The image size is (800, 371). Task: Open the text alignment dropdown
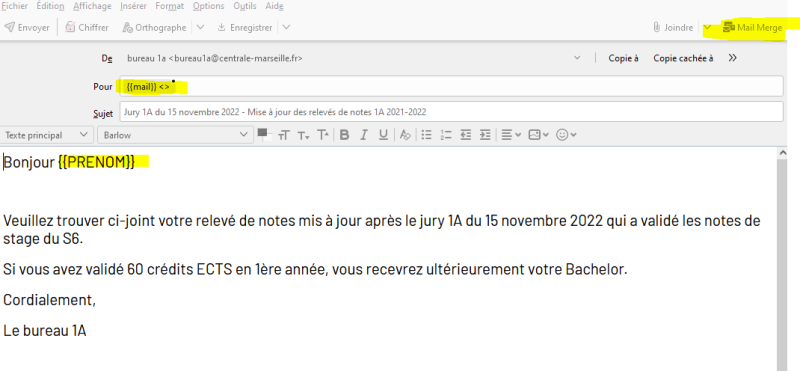click(x=511, y=135)
